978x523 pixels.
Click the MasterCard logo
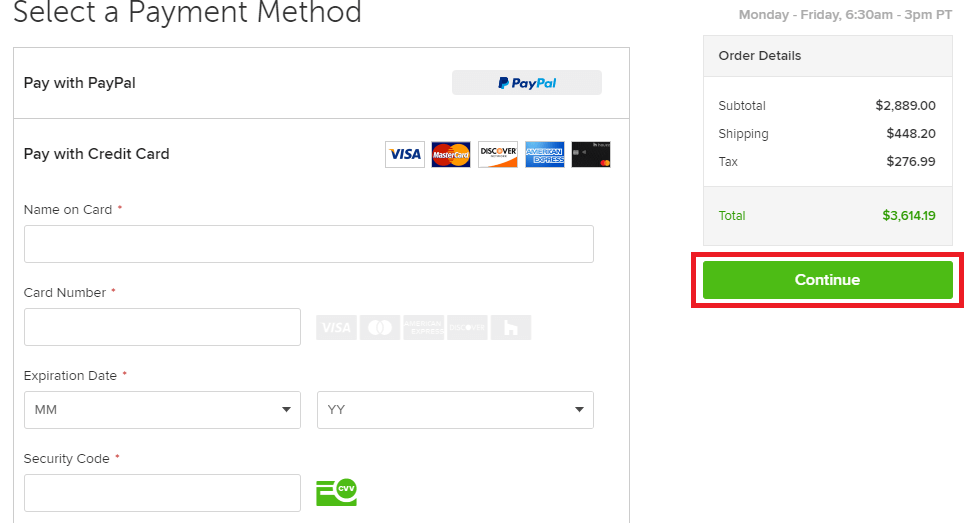(x=451, y=155)
